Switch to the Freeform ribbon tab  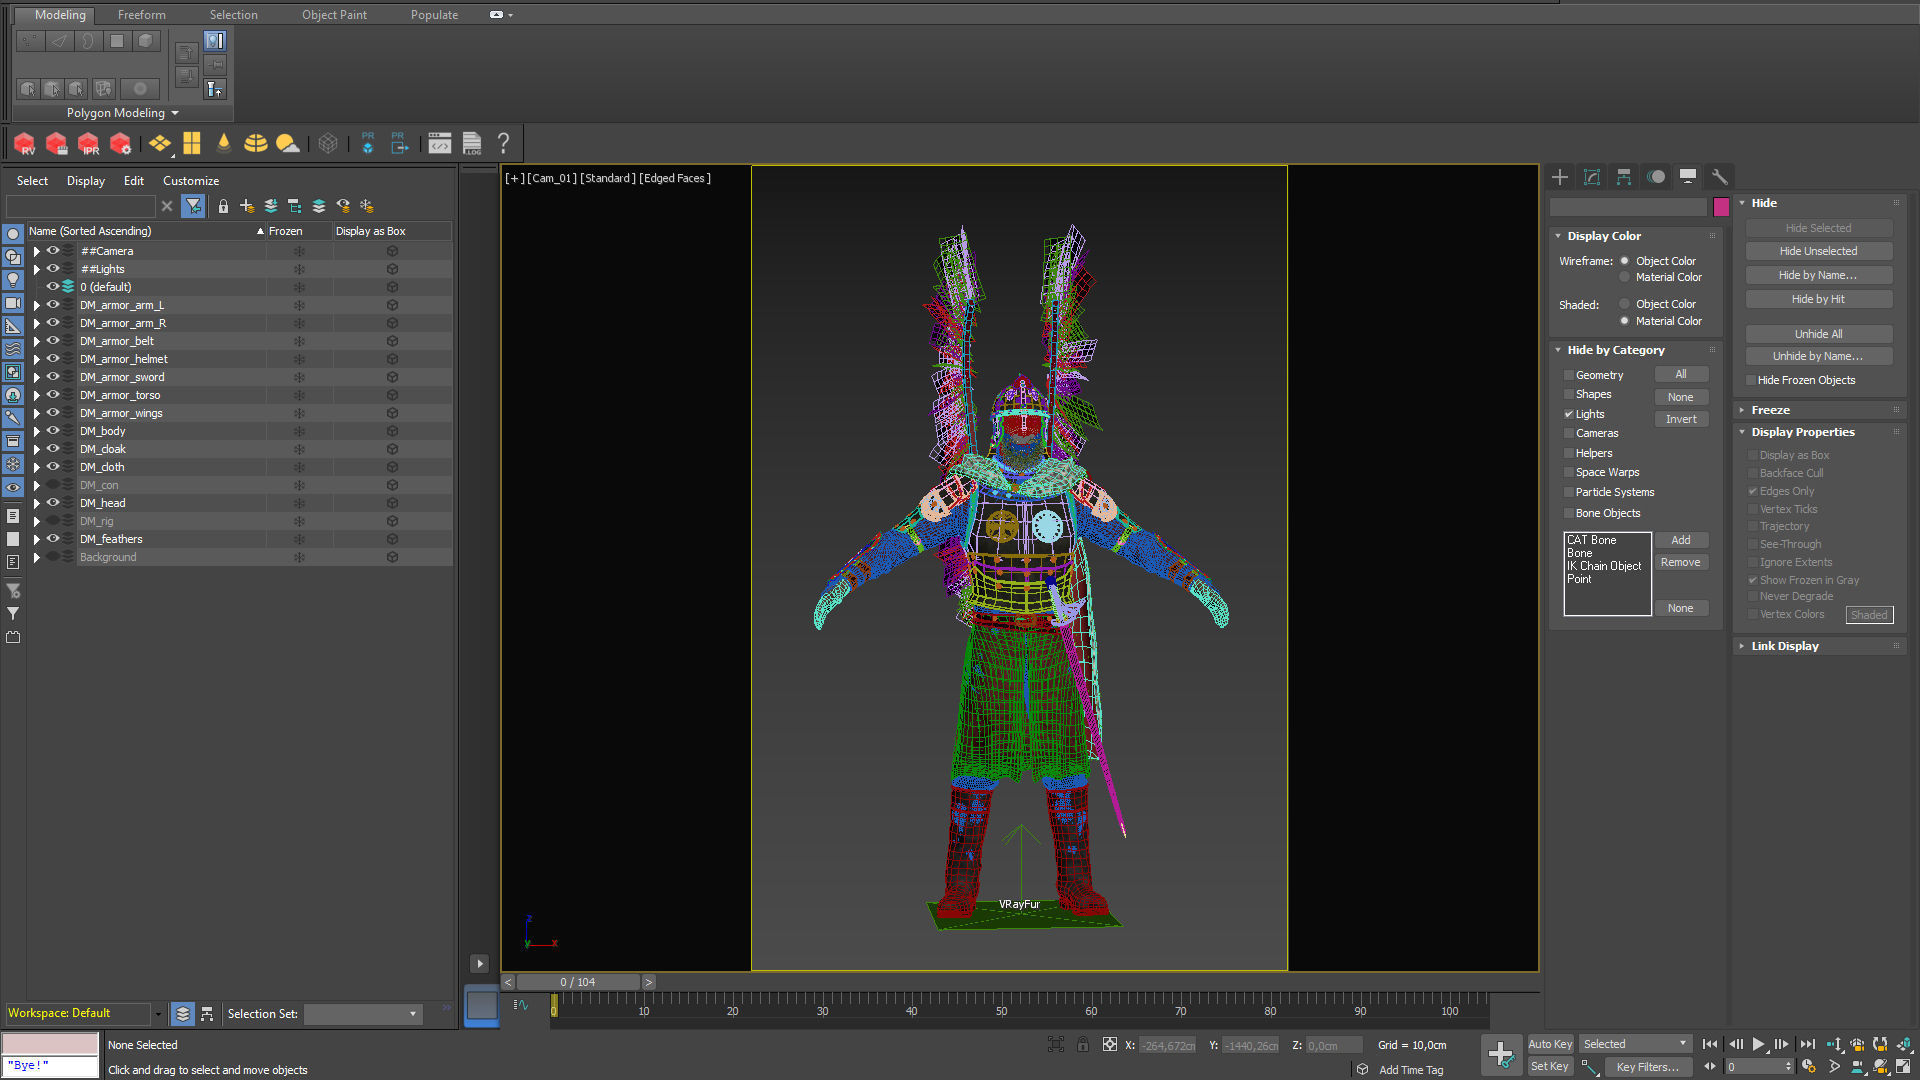coord(142,15)
